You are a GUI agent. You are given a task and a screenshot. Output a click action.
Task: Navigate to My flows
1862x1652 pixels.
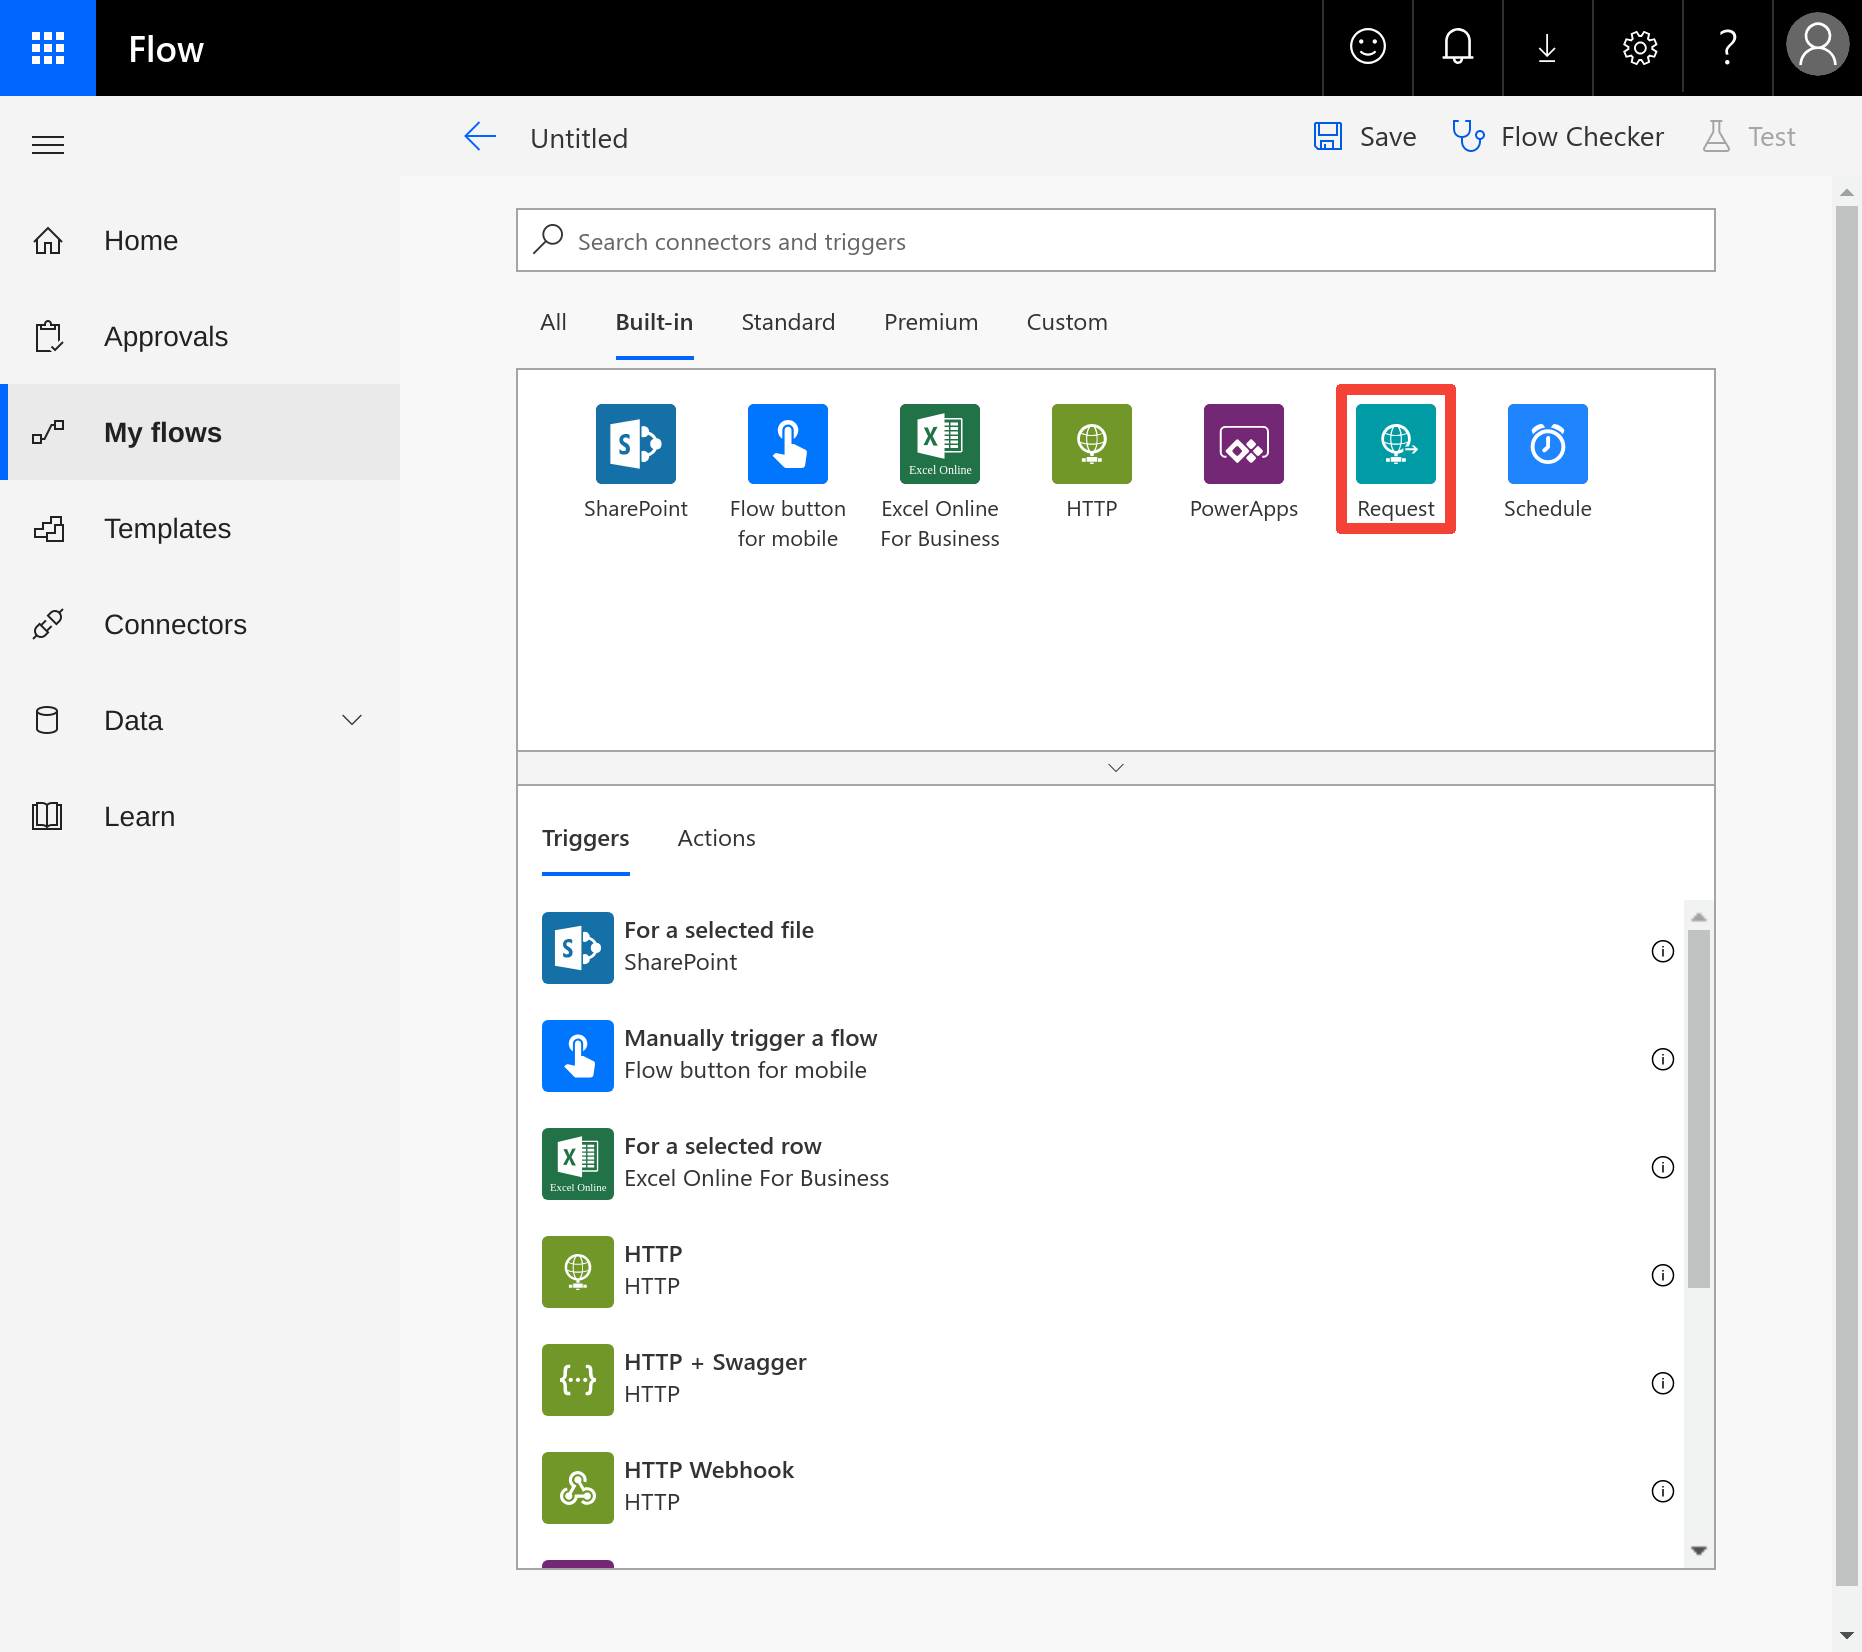click(200, 432)
